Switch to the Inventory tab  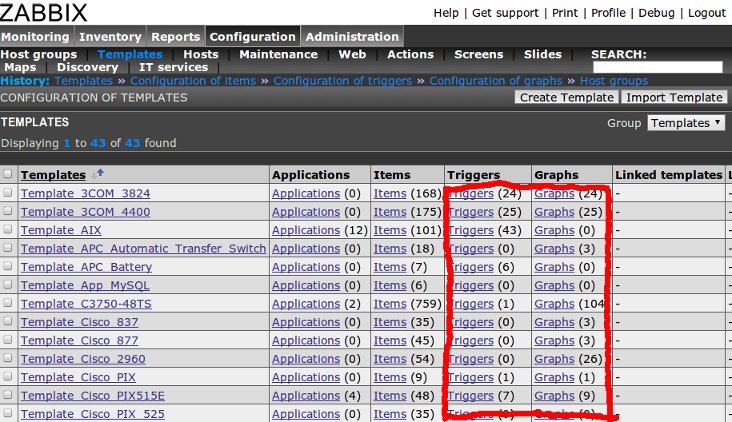[110, 36]
